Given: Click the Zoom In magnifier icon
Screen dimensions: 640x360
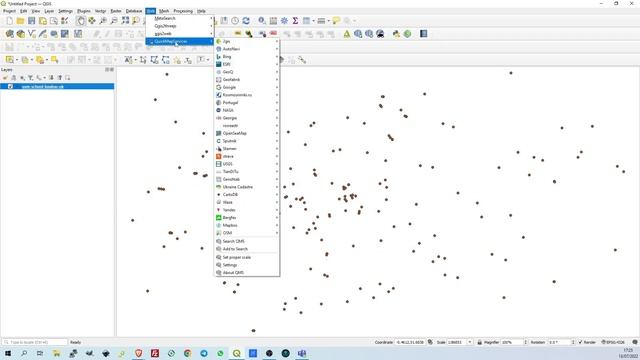Looking at the screenshot, I should (x=103, y=21).
